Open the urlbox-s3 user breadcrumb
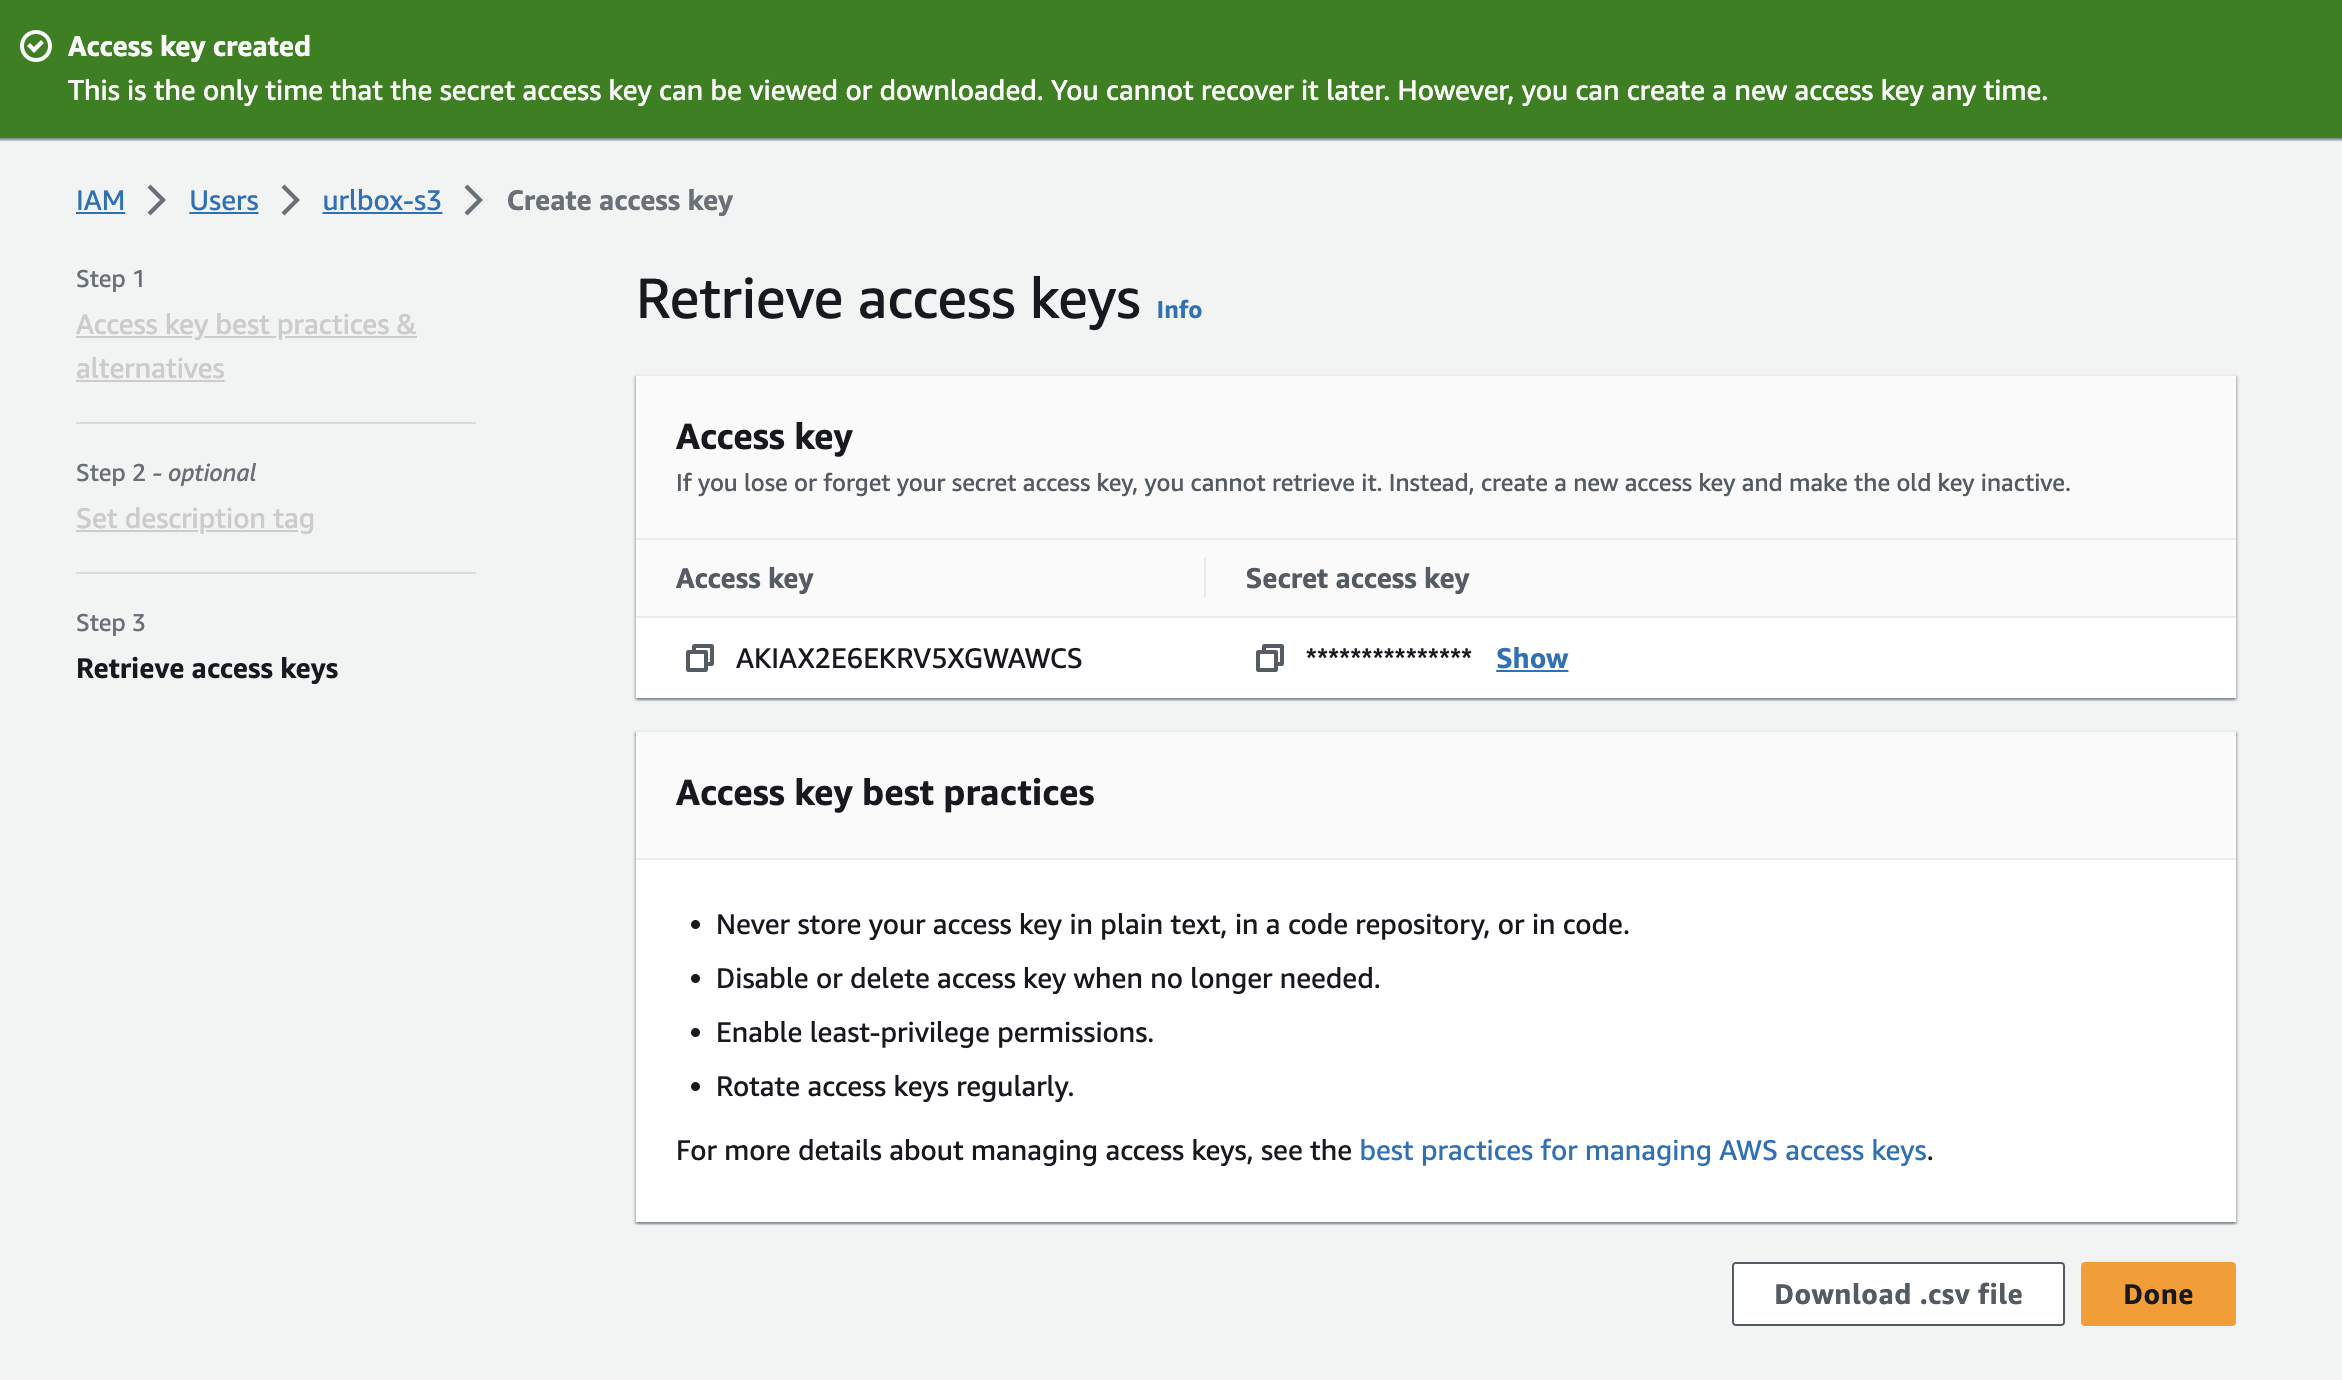The image size is (2342, 1380). coord(381,200)
